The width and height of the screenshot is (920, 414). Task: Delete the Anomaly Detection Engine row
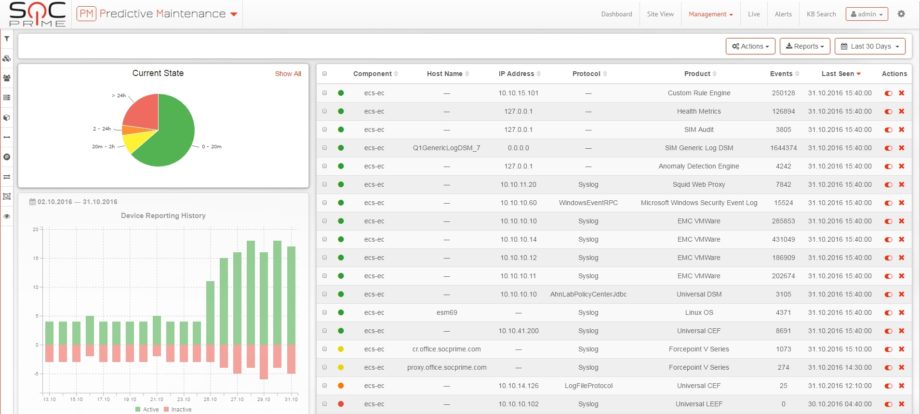(x=901, y=167)
